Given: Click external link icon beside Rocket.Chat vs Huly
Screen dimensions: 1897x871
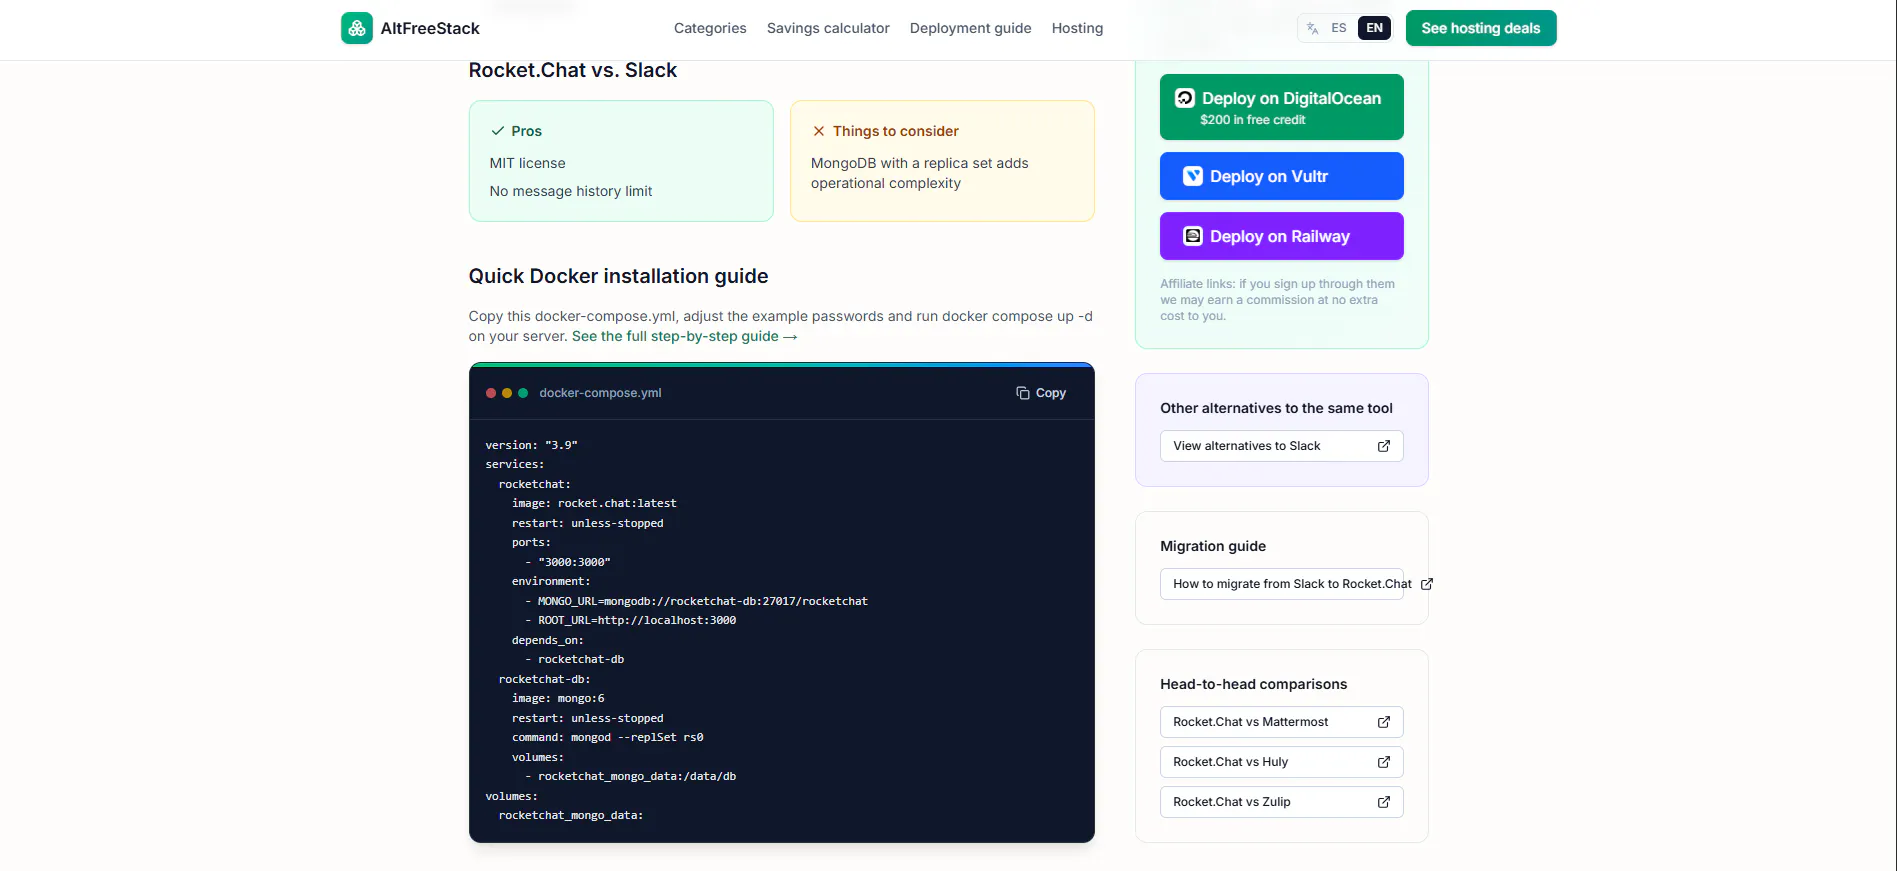Looking at the screenshot, I should (1384, 762).
